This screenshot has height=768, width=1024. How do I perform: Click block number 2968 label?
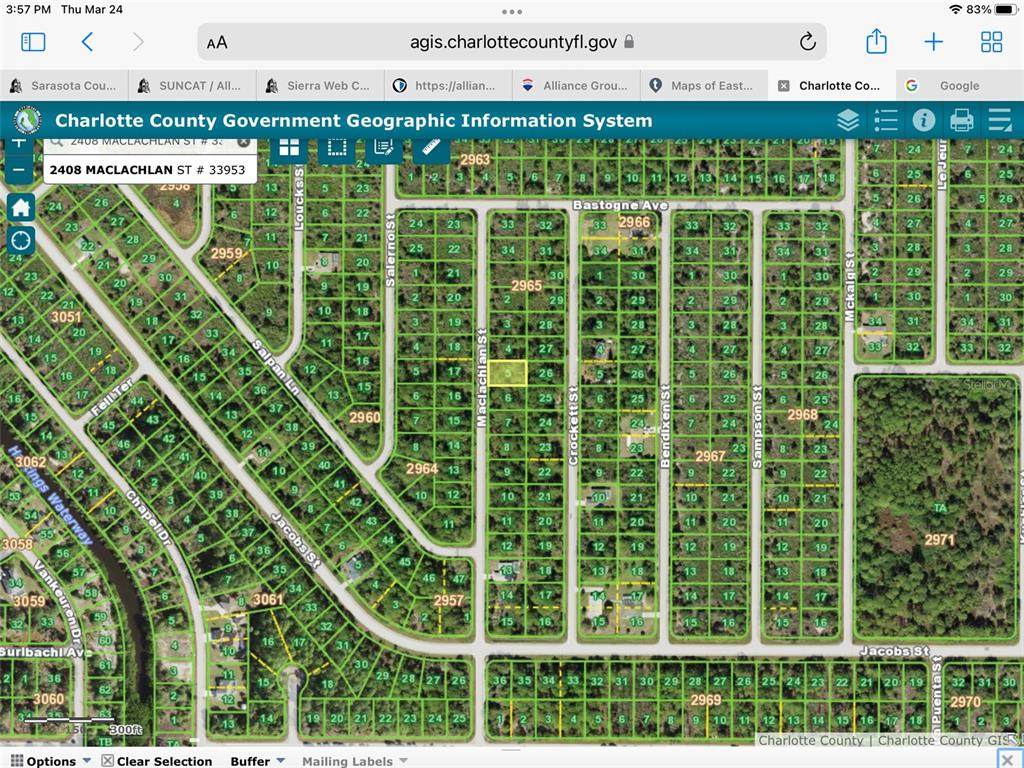[x=802, y=415]
